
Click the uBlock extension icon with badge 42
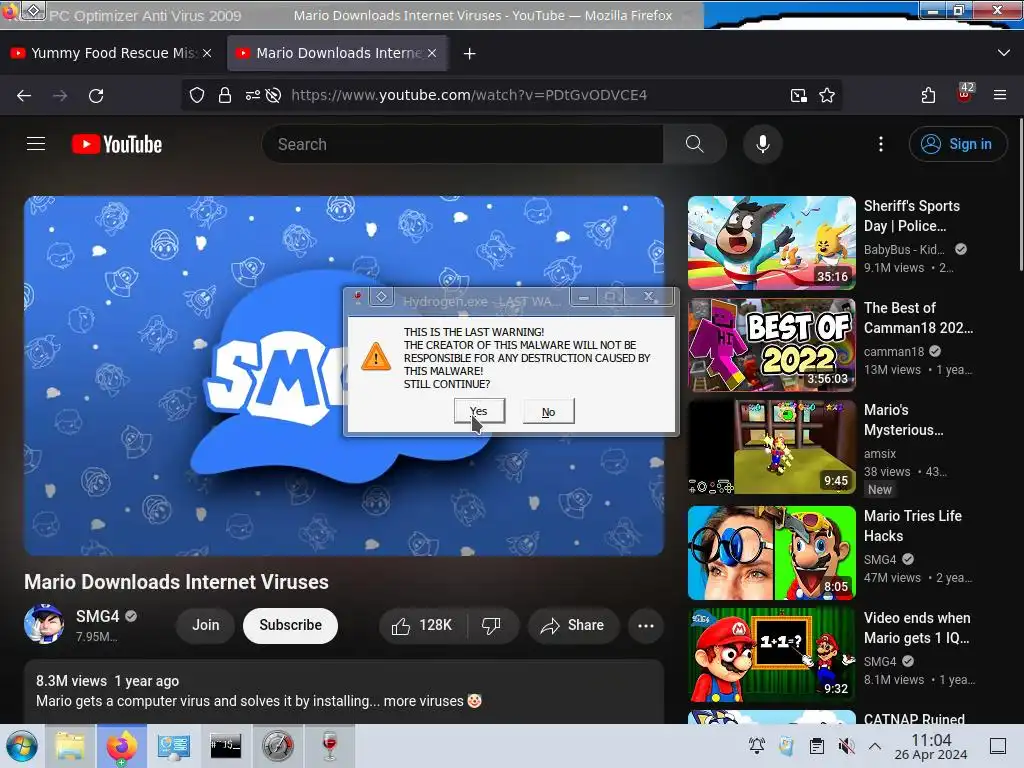965,93
